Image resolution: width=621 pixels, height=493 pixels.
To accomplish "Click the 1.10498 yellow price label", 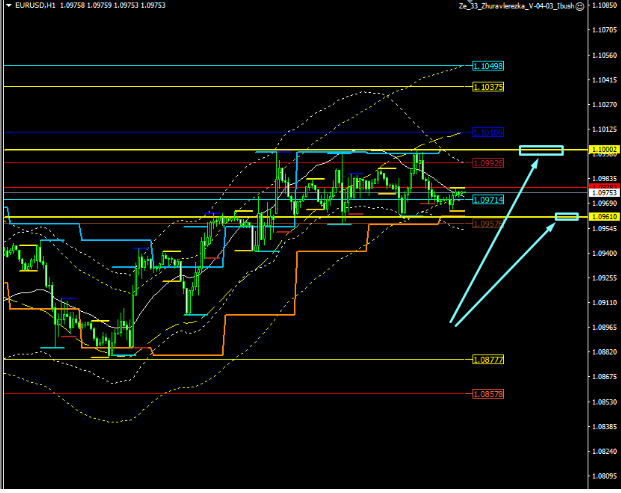I will [x=487, y=66].
